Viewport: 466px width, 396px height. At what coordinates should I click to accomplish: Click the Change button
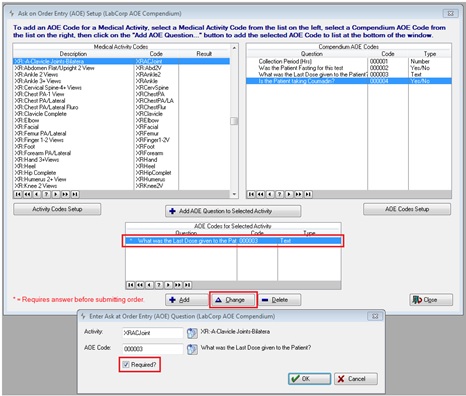coord(233,300)
